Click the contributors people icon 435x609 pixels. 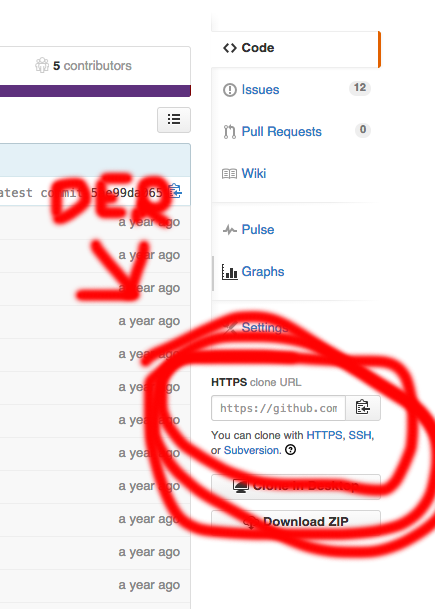[42, 65]
